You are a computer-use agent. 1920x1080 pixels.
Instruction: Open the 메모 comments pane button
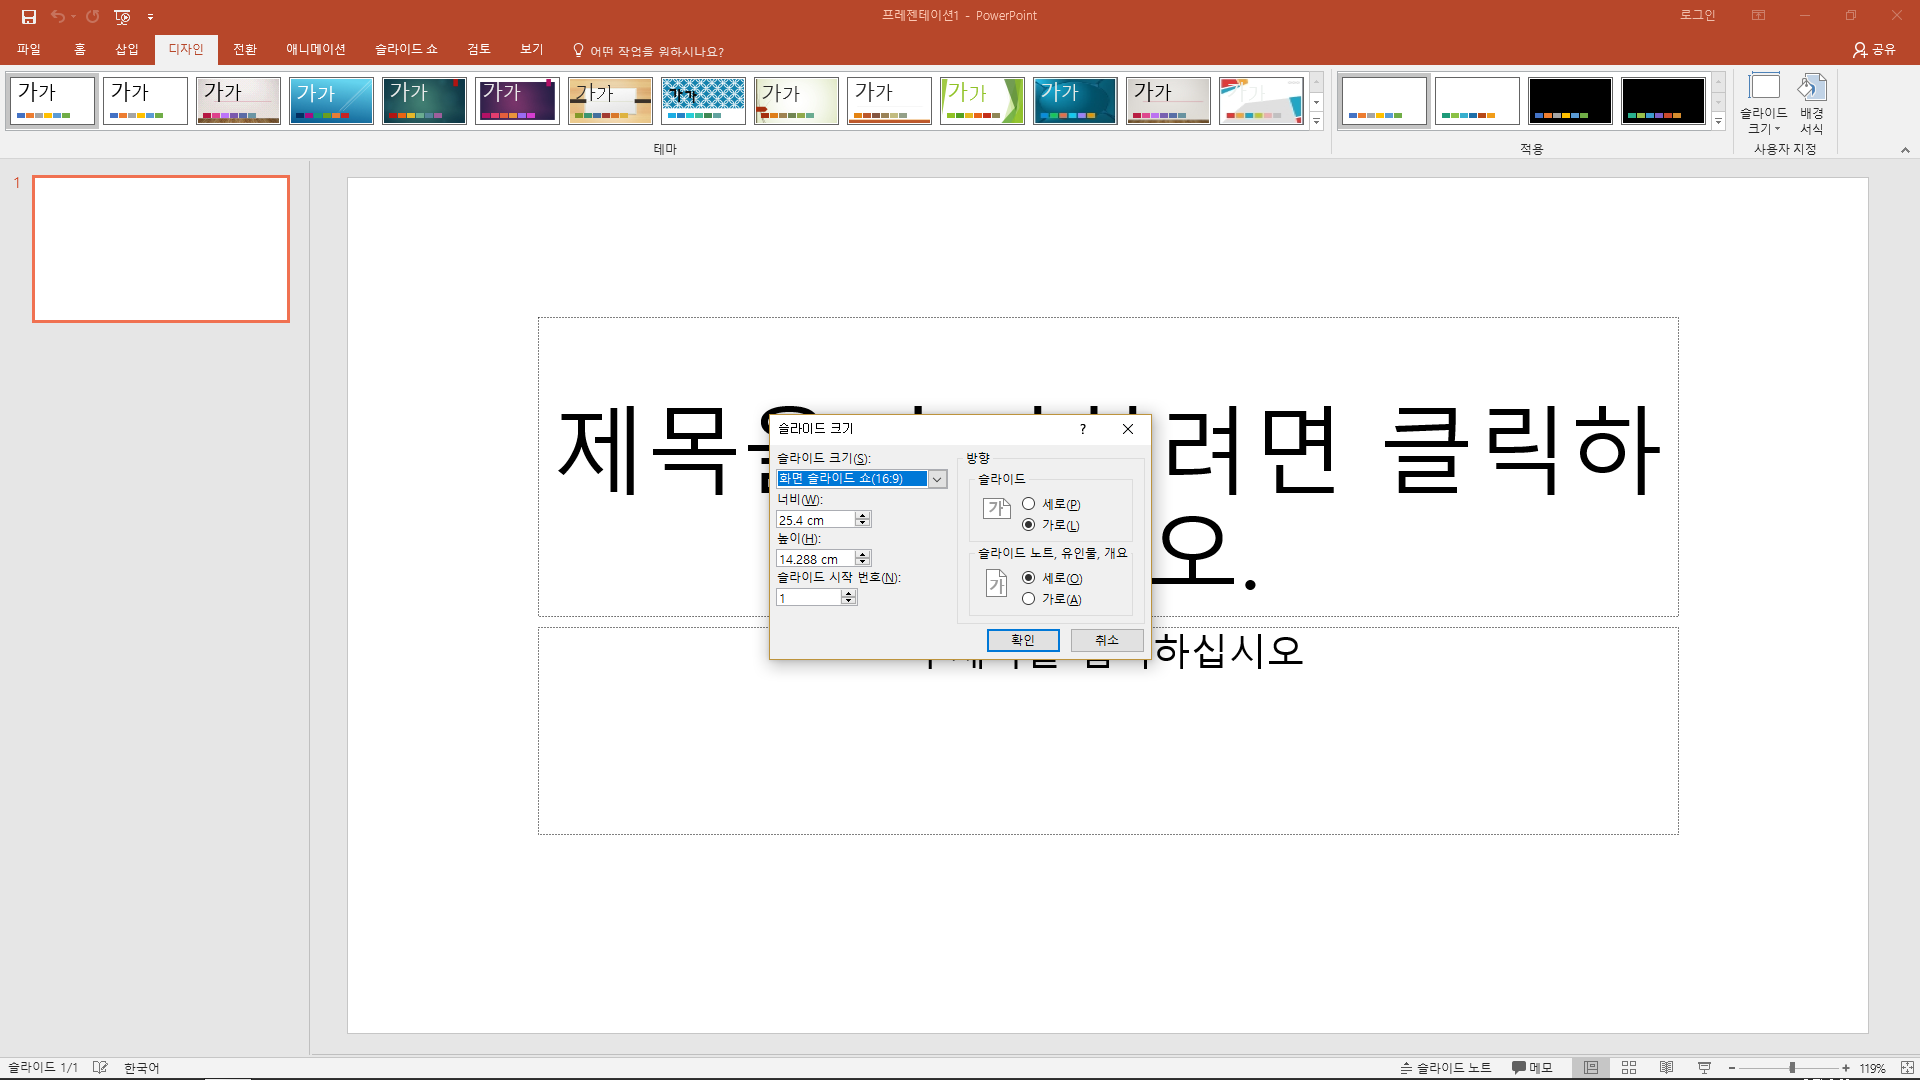1532,1068
